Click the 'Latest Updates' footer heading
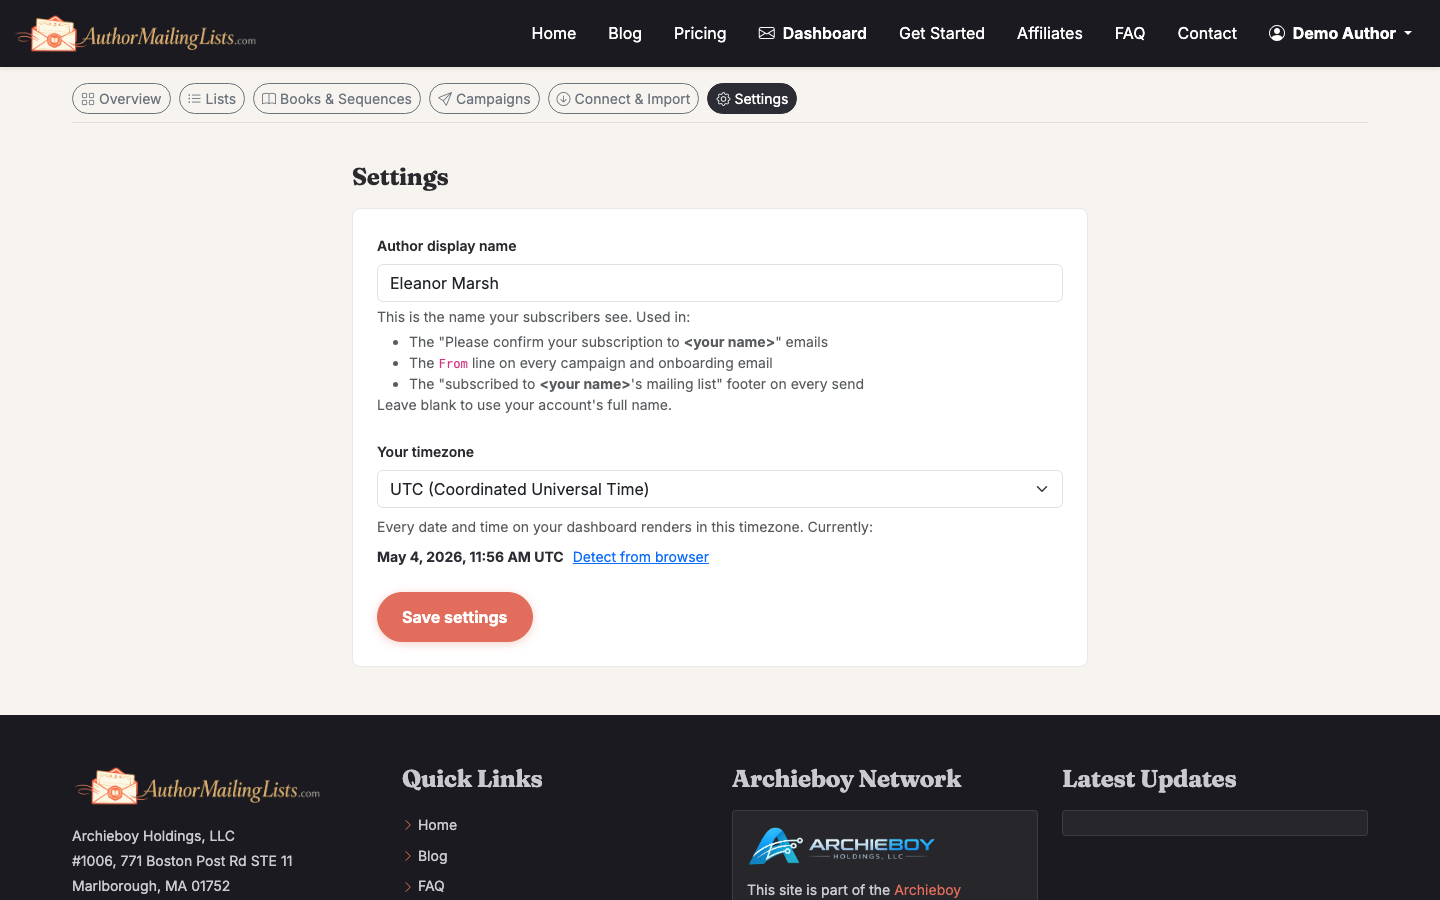 coord(1149,779)
